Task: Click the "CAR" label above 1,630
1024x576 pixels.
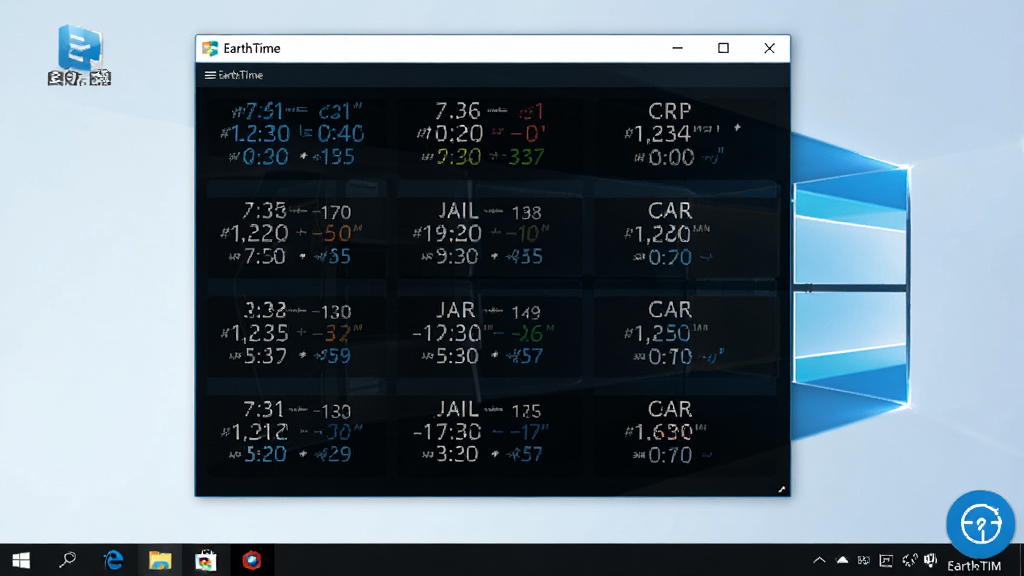Action: pos(669,409)
